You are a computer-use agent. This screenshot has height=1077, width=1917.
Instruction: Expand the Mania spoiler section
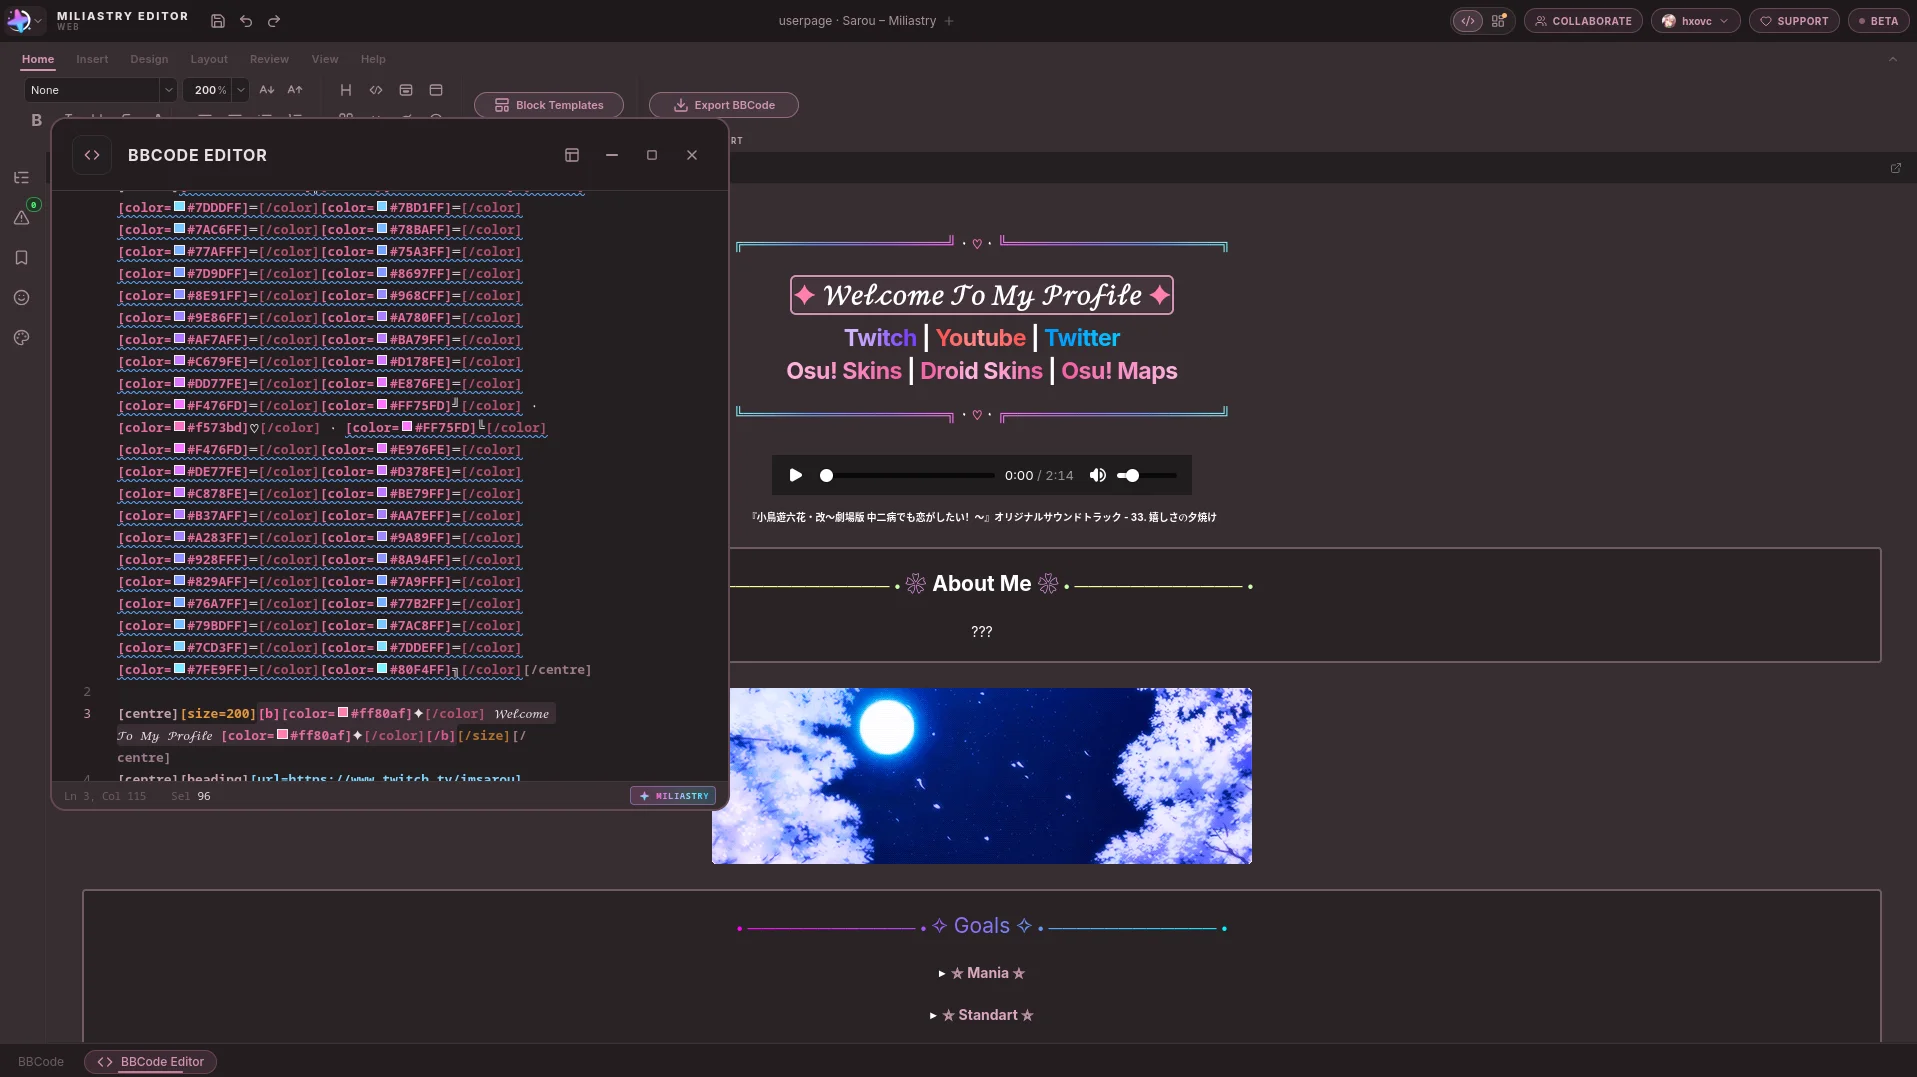pos(982,973)
